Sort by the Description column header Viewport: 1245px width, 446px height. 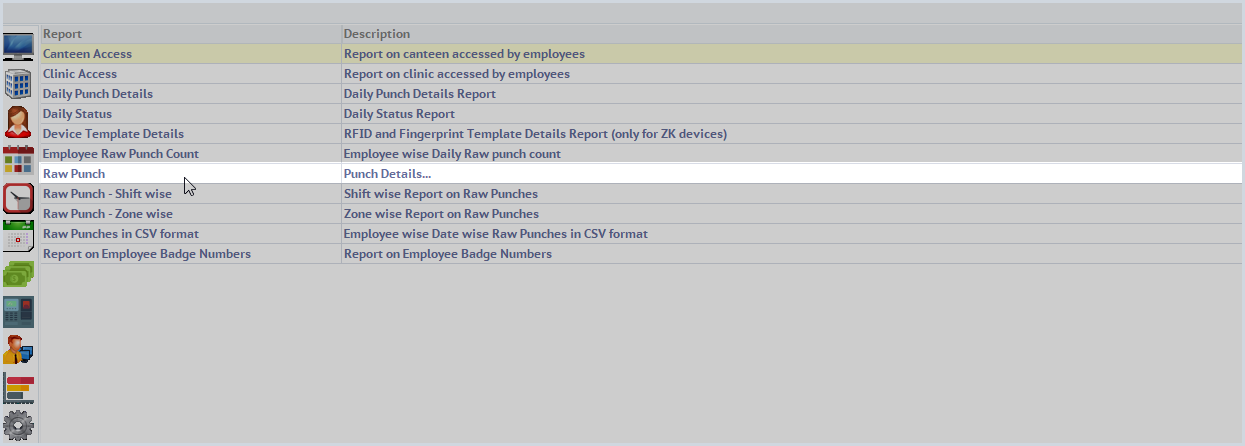[x=792, y=34]
